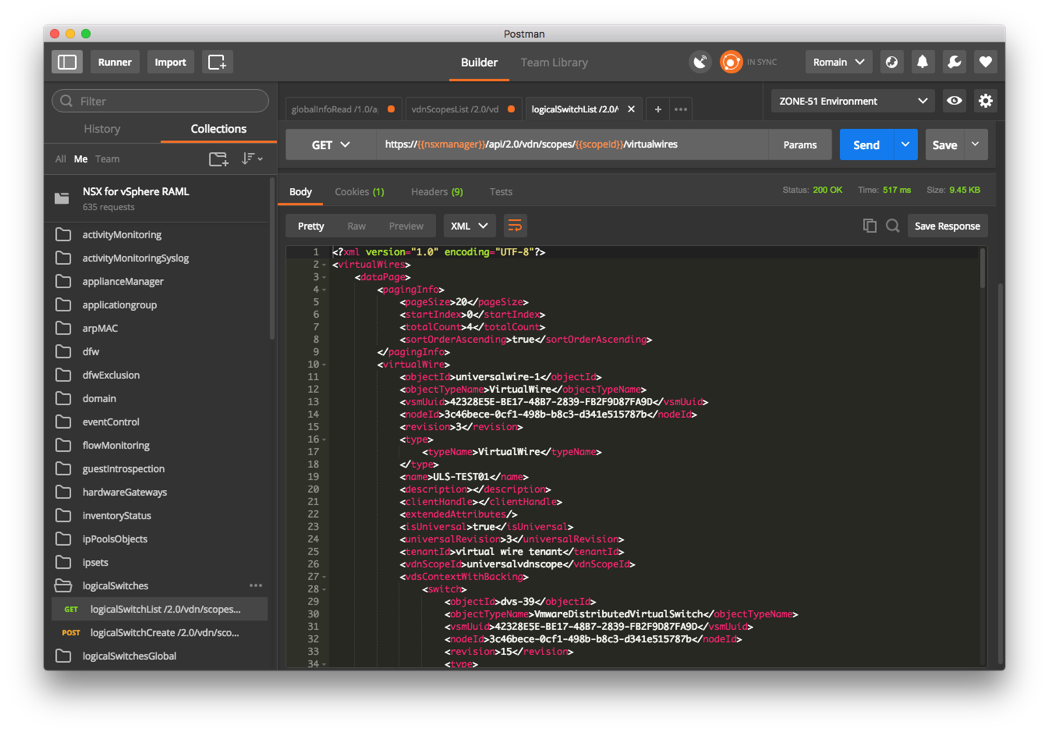Open environment quick settings gear

click(x=986, y=100)
